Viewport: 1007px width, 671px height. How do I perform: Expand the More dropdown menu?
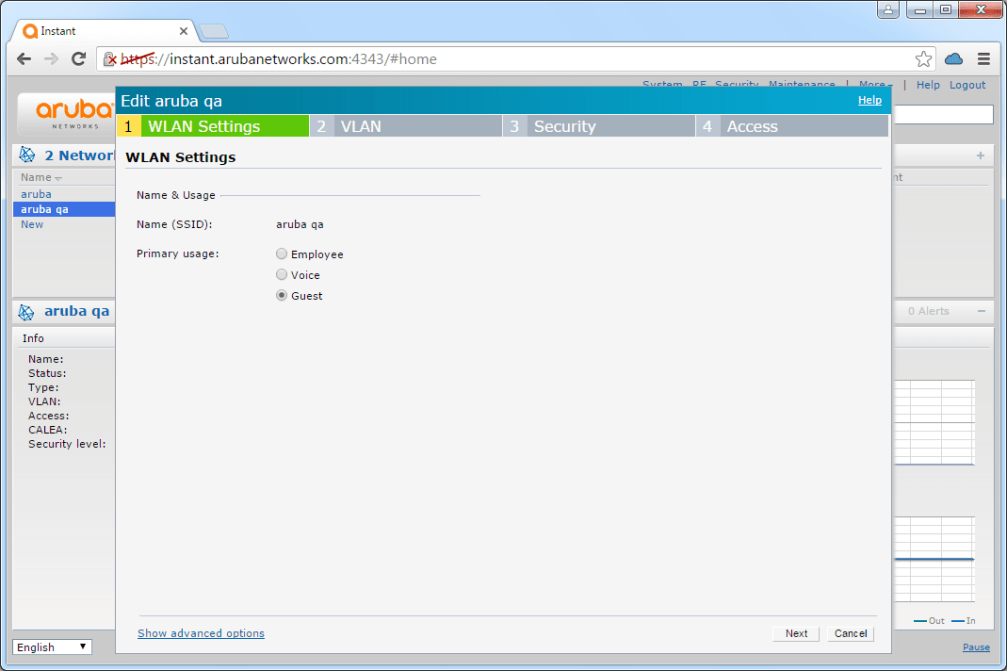[874, 85]
